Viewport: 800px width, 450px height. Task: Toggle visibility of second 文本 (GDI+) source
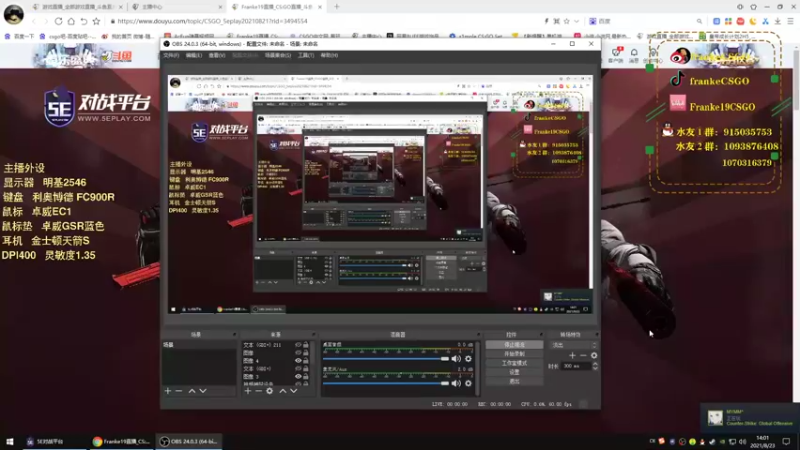(298, 368)
